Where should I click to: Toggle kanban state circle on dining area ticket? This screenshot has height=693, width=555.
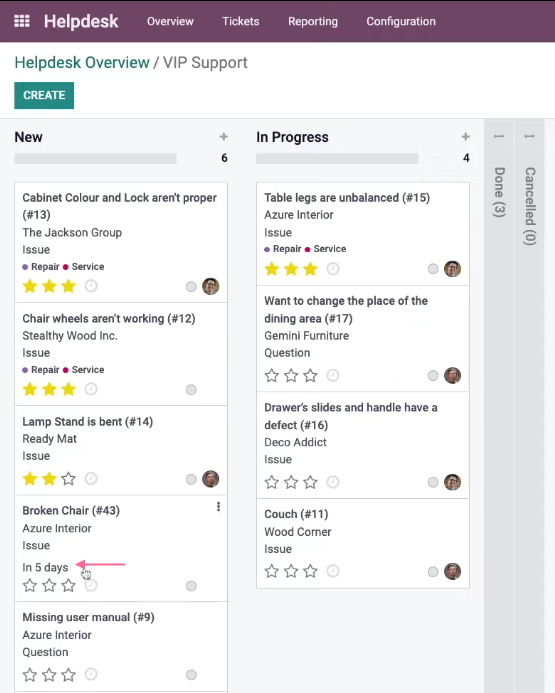433,375
